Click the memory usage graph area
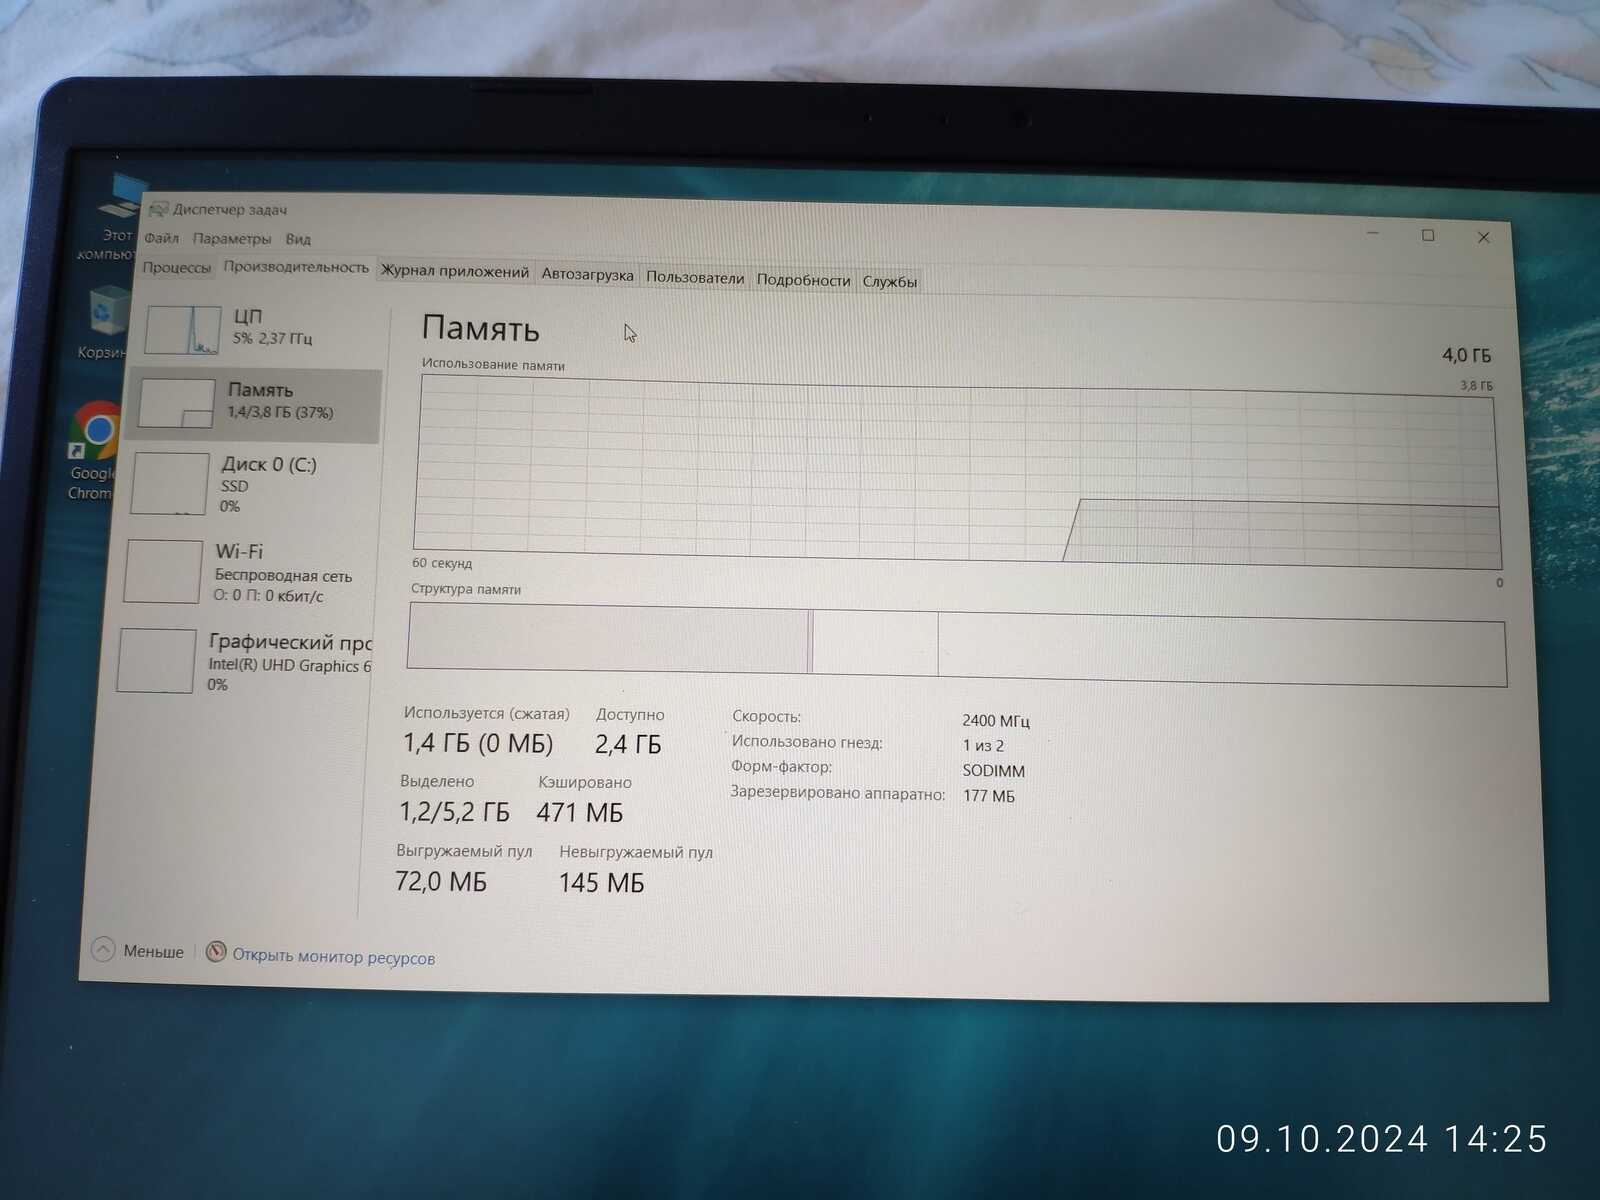The height and width of the screenshot is (1200, 1600). (x=957, y=472)
